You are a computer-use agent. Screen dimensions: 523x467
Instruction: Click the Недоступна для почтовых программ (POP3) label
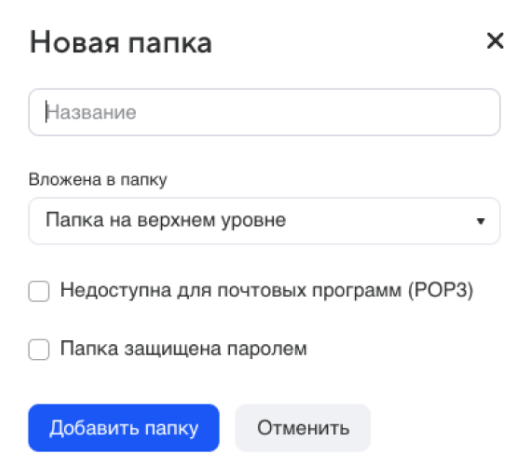[267, 290]
